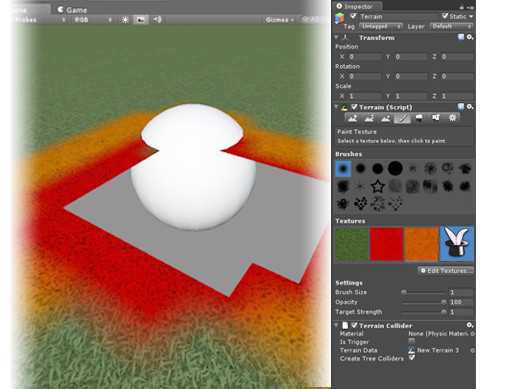Toggle the Terrain object active checkbox

click(x=354, y=16)
